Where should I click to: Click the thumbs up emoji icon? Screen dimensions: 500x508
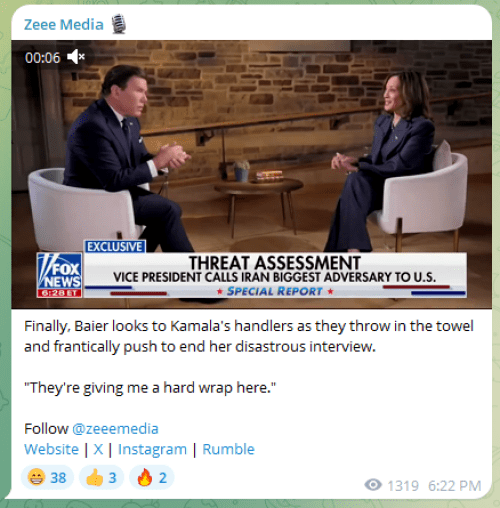pos(95,477)
